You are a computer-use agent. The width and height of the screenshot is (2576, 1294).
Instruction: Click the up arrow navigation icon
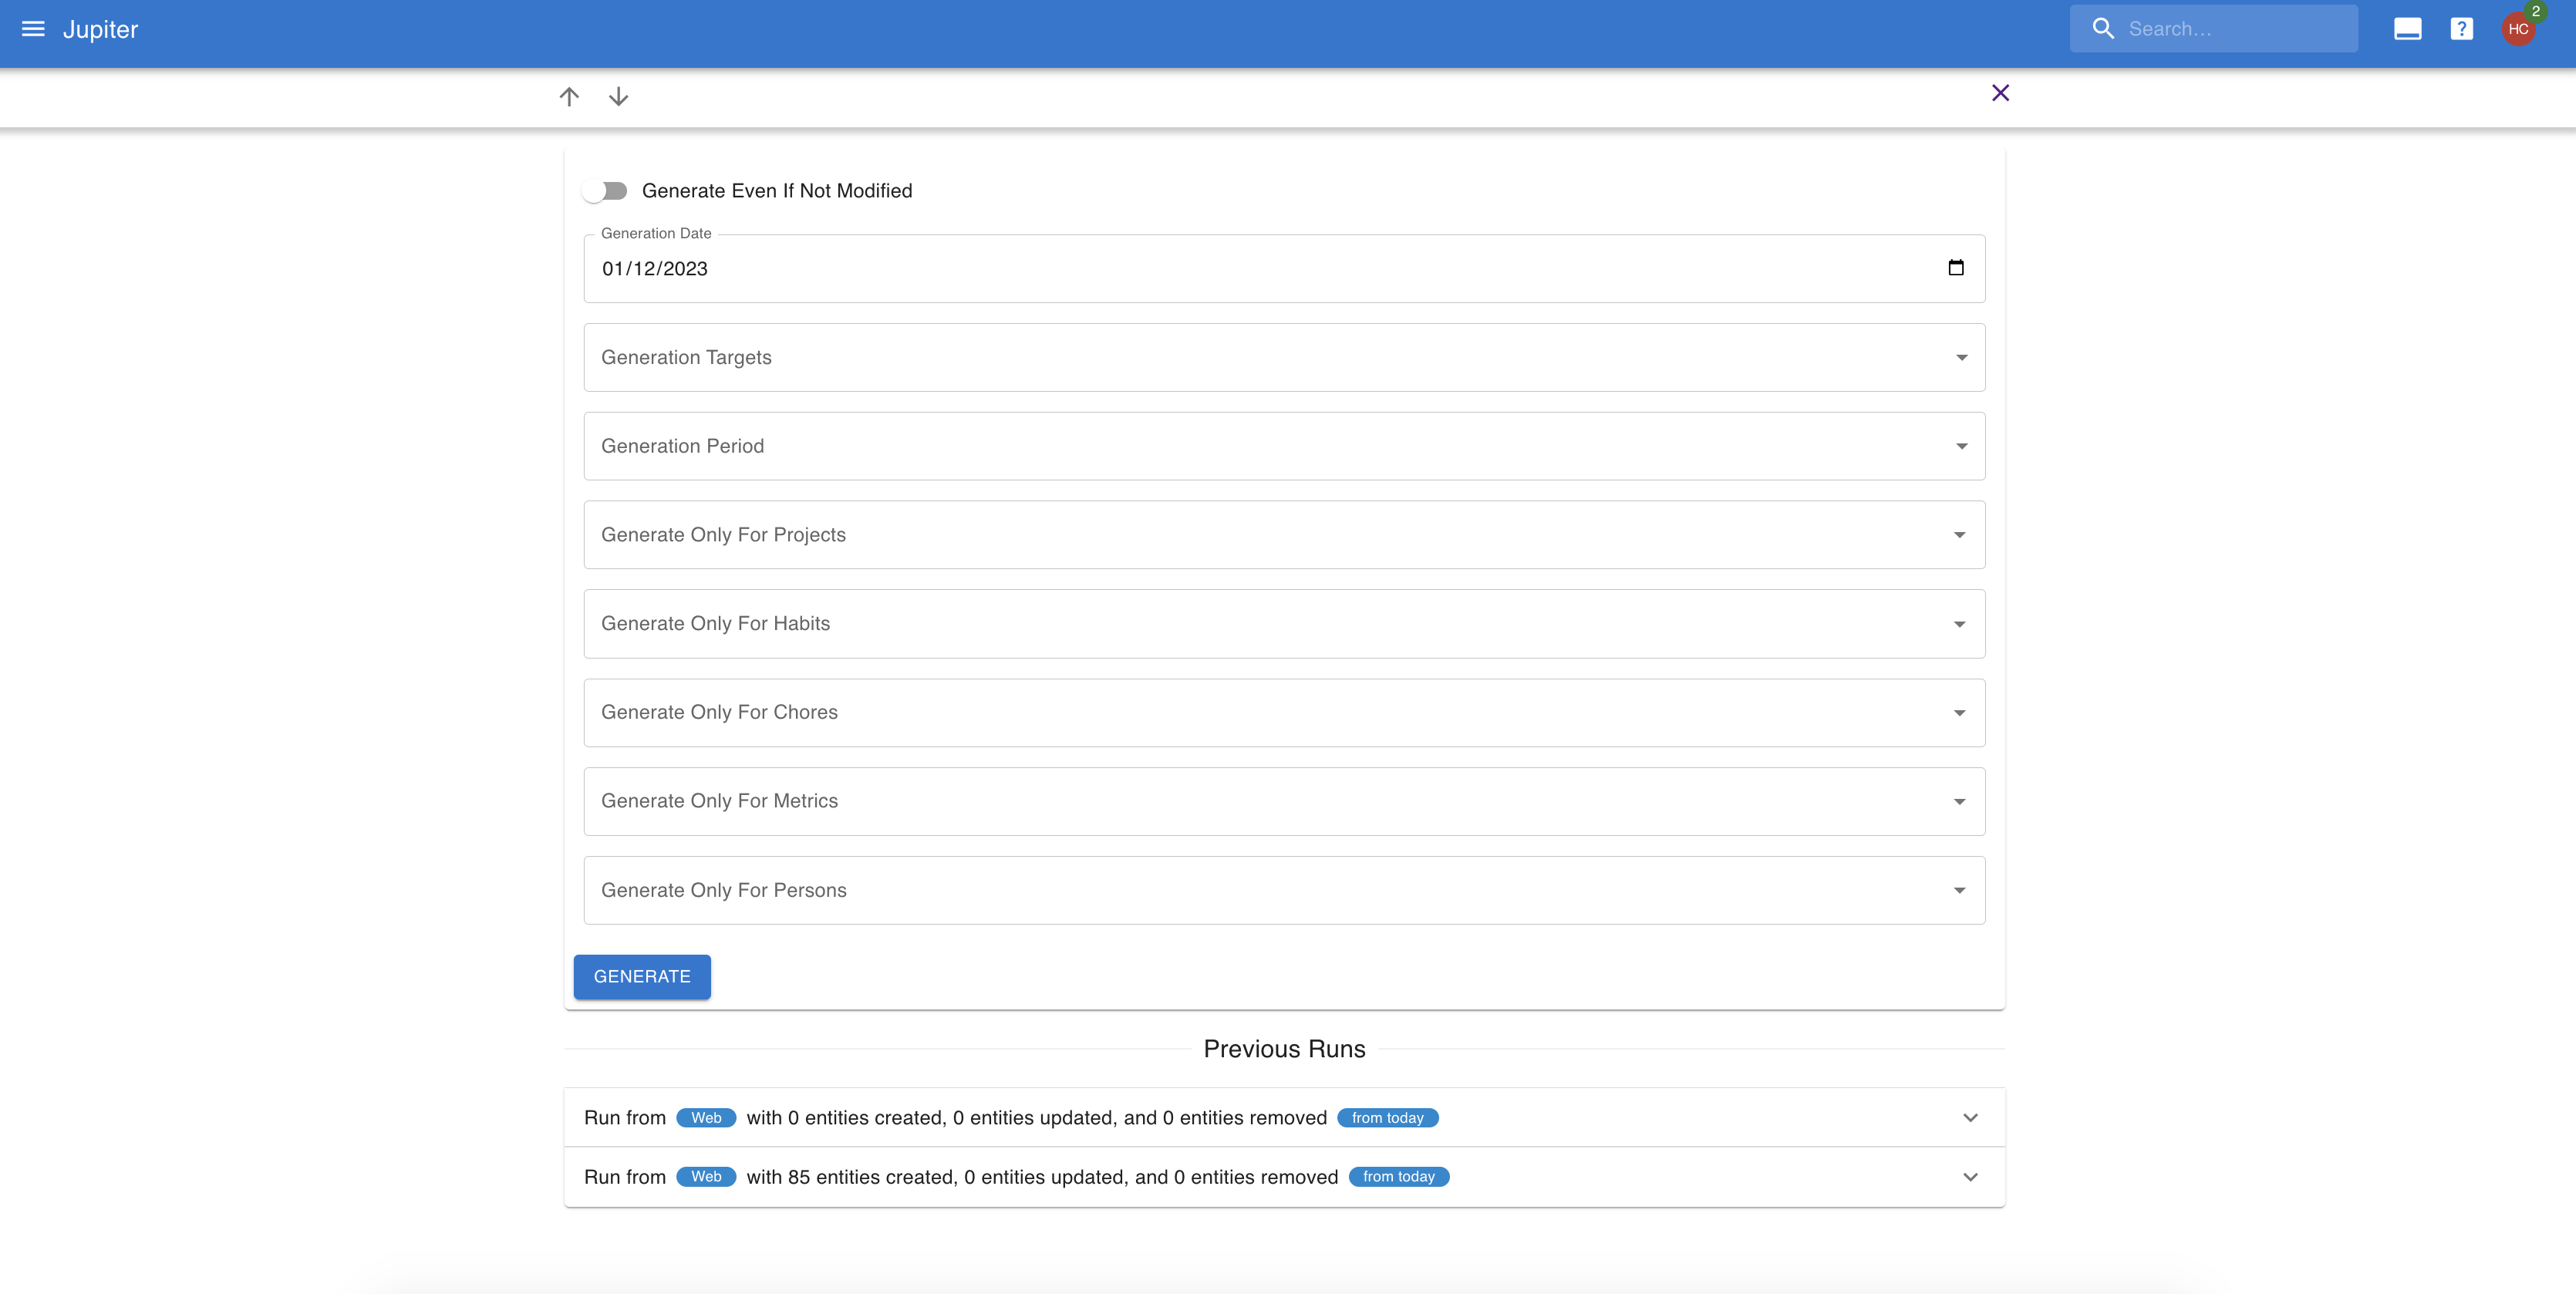pyautogui.click(x=569, y=97)
